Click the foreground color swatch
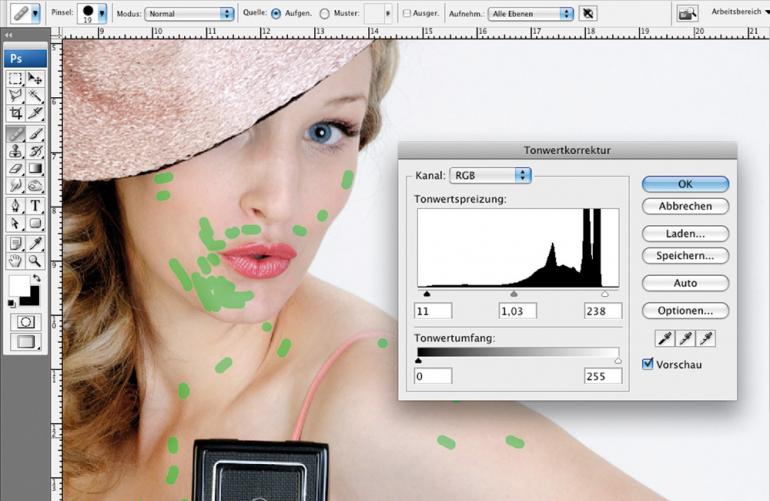This screenshot has width=770, height=501. click(18, 285)
